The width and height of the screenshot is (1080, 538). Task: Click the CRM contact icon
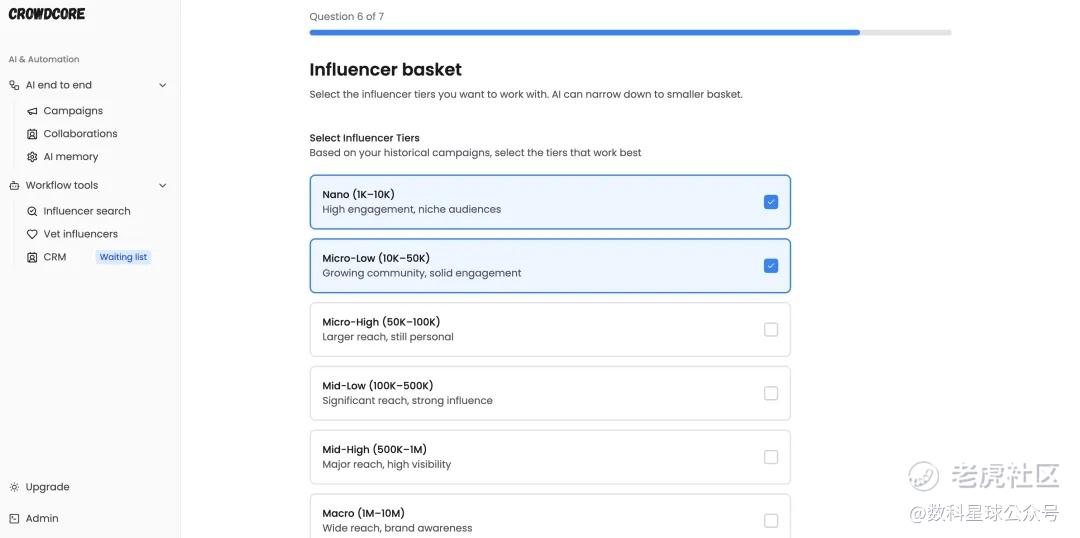[x=32, y=257]
